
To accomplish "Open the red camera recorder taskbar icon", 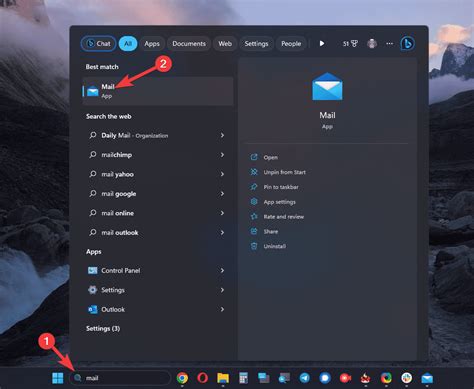I will [x=345, y=378].
